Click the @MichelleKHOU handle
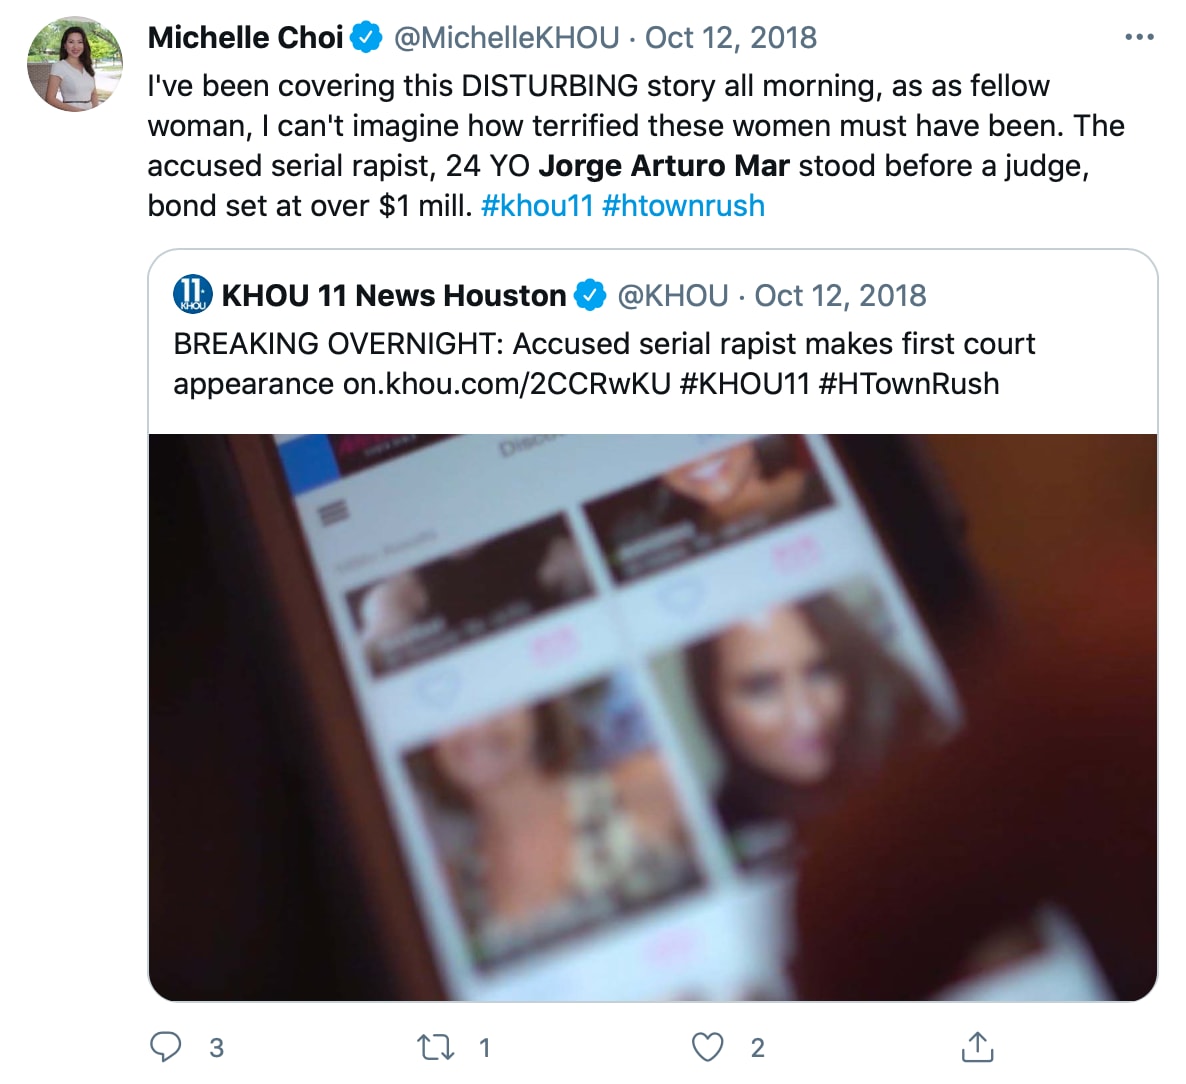Image resolution: width=1186 pixels, height=1084 pixels. click(506, 38)
